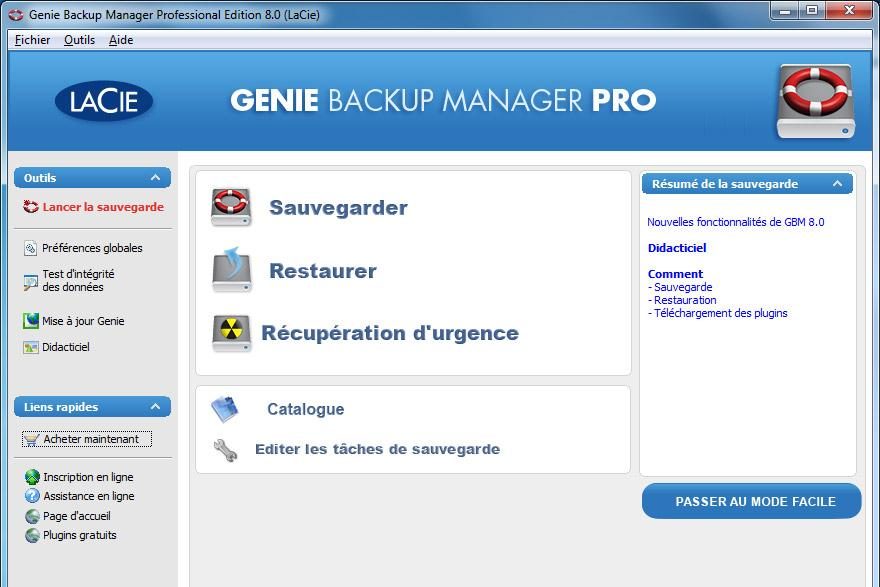Click the Didacticiel text in the left sidebar
This screenshot has height=587, width=880.
click(66, 347)
